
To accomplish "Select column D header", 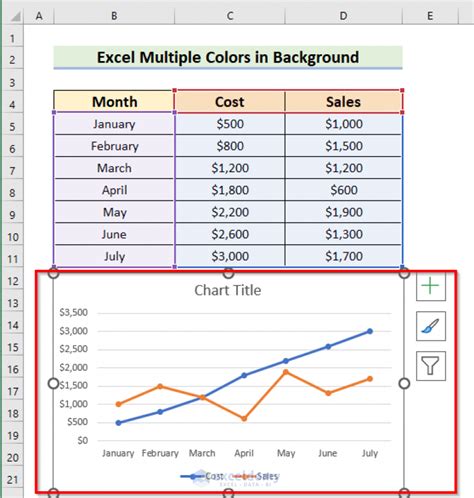I will [343, 16].
